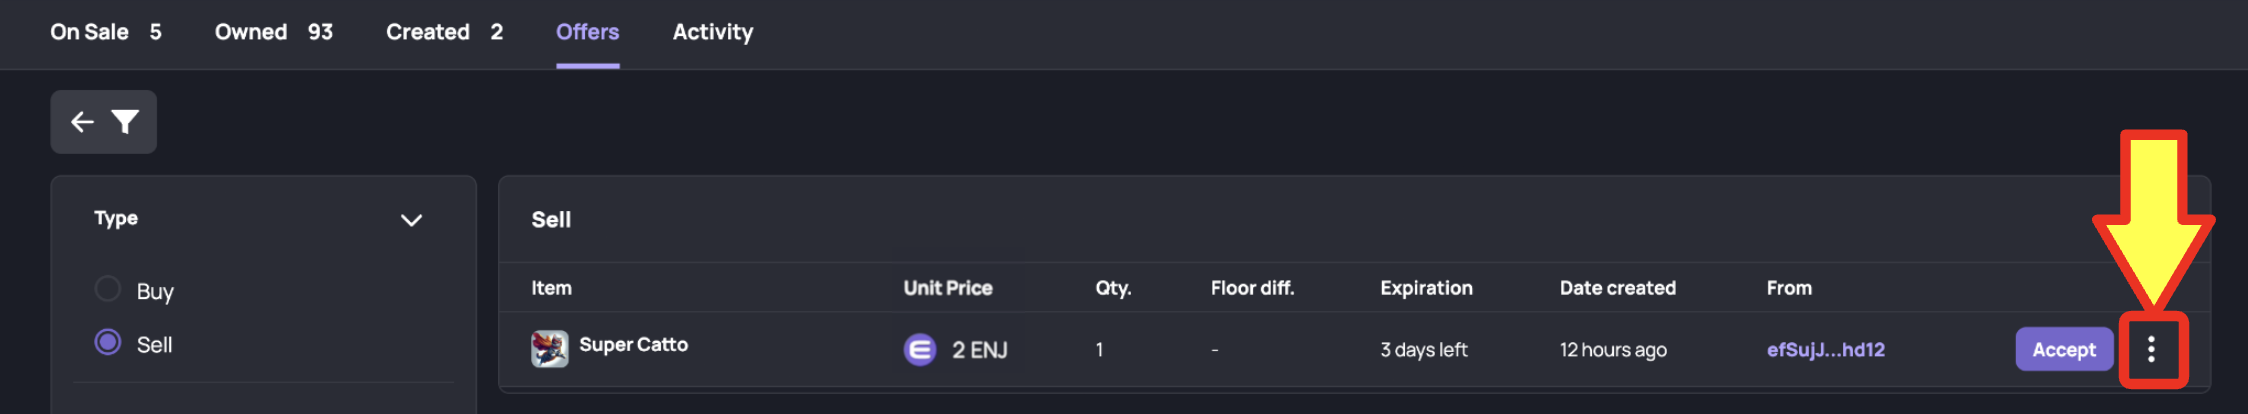The width and height of the screenshot is (2248, 414).
Task: Select the Buy radio button
Action: [108, 289]
